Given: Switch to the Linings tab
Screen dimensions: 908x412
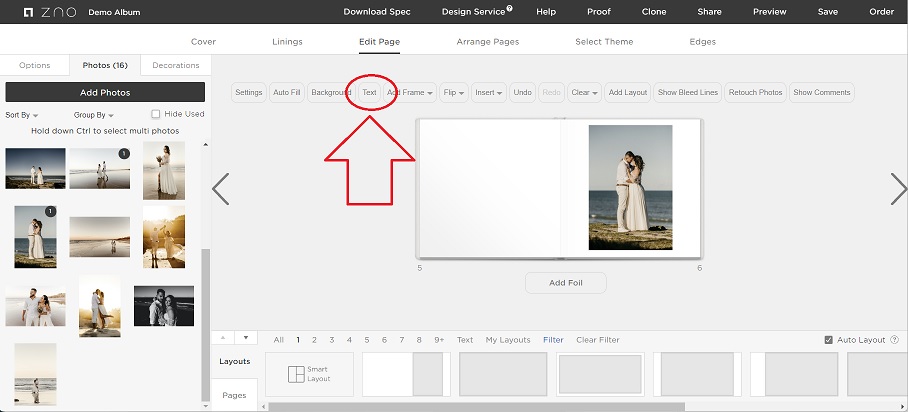Looking at the screenshot, I should pos(287,42).
